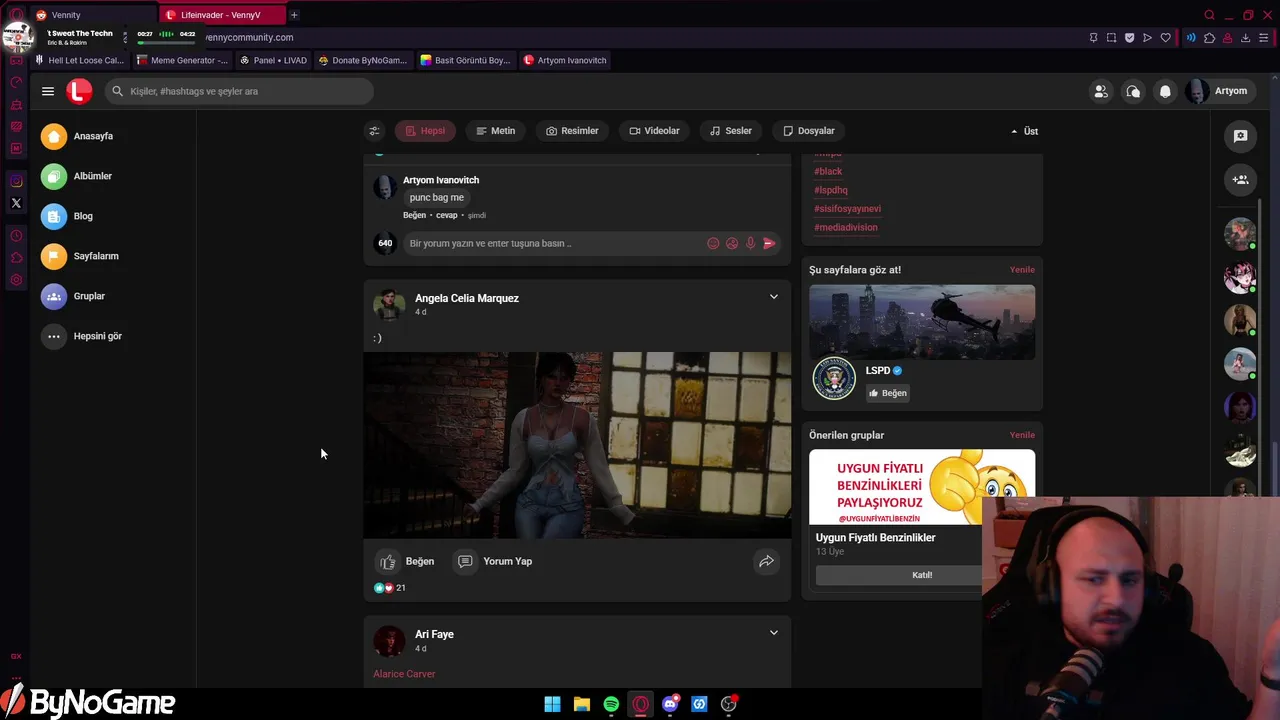The image size is (1280, 720).
Task: Open friend requests icon in the header
Action: pyautogui.click(x=1101, y=91)
